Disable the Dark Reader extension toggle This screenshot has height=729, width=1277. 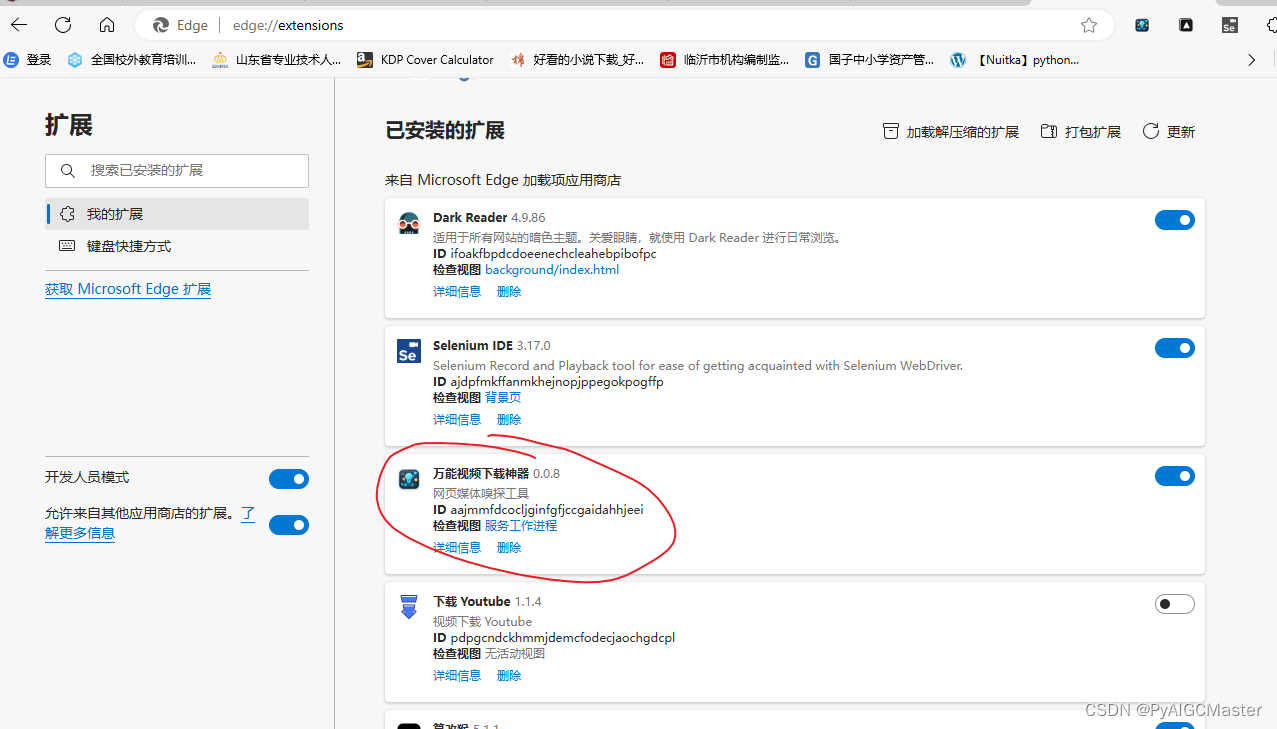click(1175, 220)
